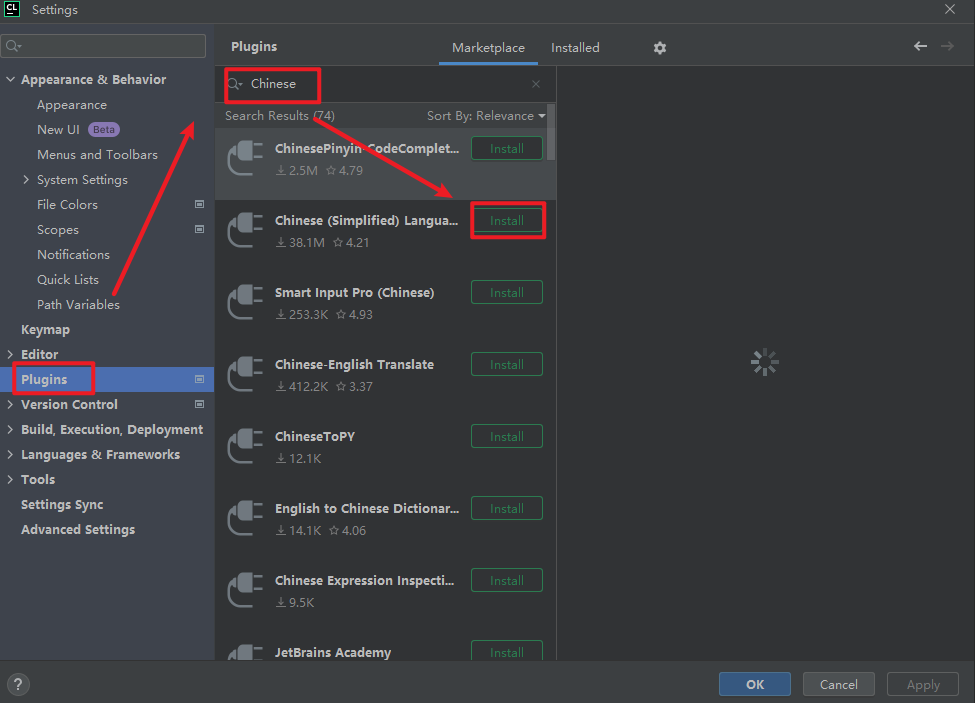Click English to Chinese Dictionary plugin icon
Viewport: 975px width, 703px height.
245,519
